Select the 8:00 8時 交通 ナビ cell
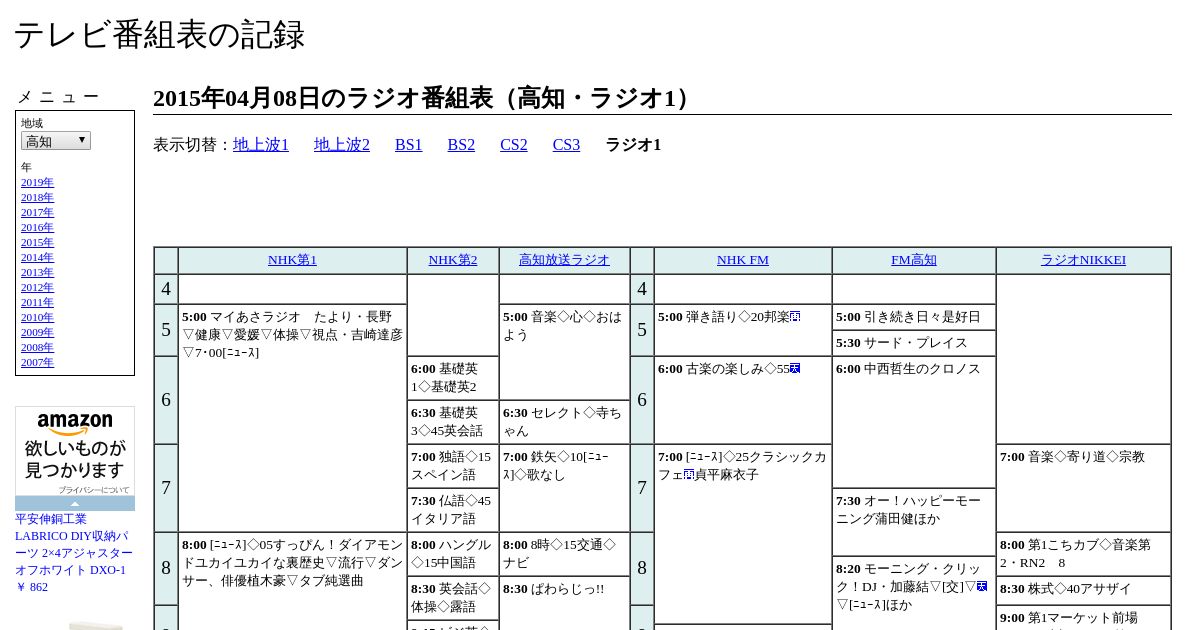Viewport: 1200px width, 630px height. click(564, 554)
